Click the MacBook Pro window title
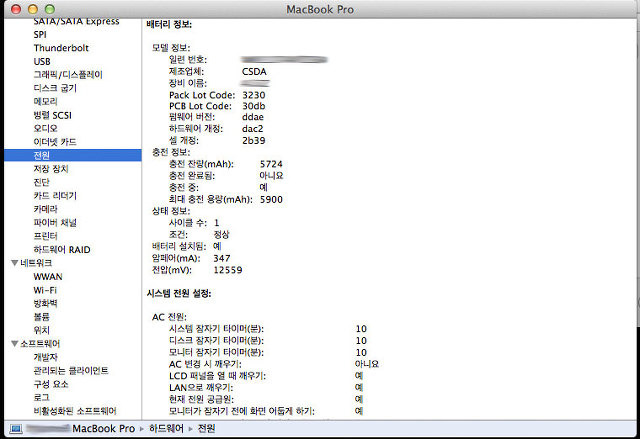The image size is (640, 439). coord(320,9)
